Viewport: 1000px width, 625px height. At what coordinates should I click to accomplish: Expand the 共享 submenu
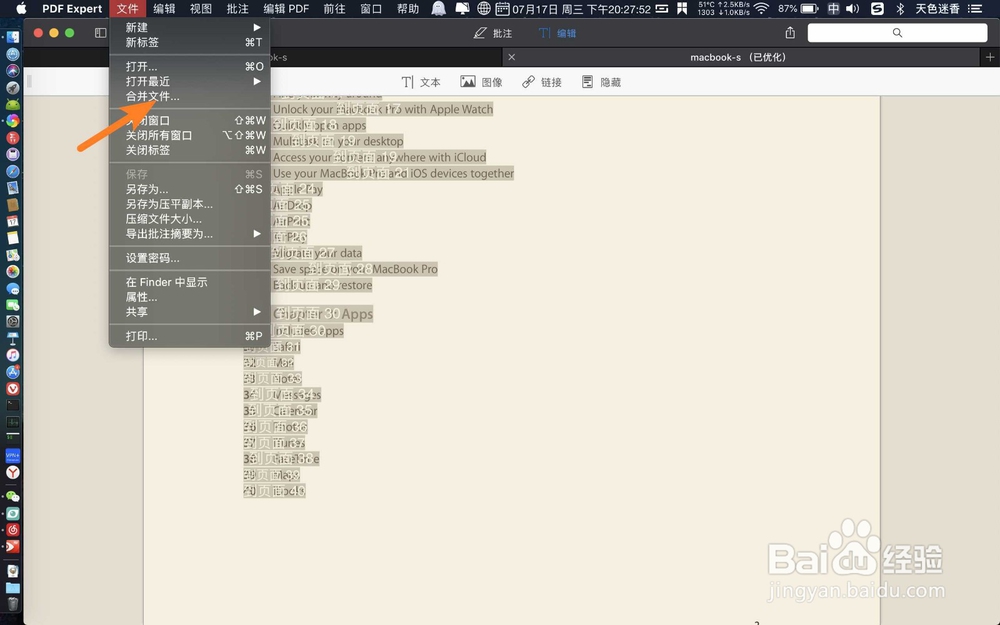190,312
